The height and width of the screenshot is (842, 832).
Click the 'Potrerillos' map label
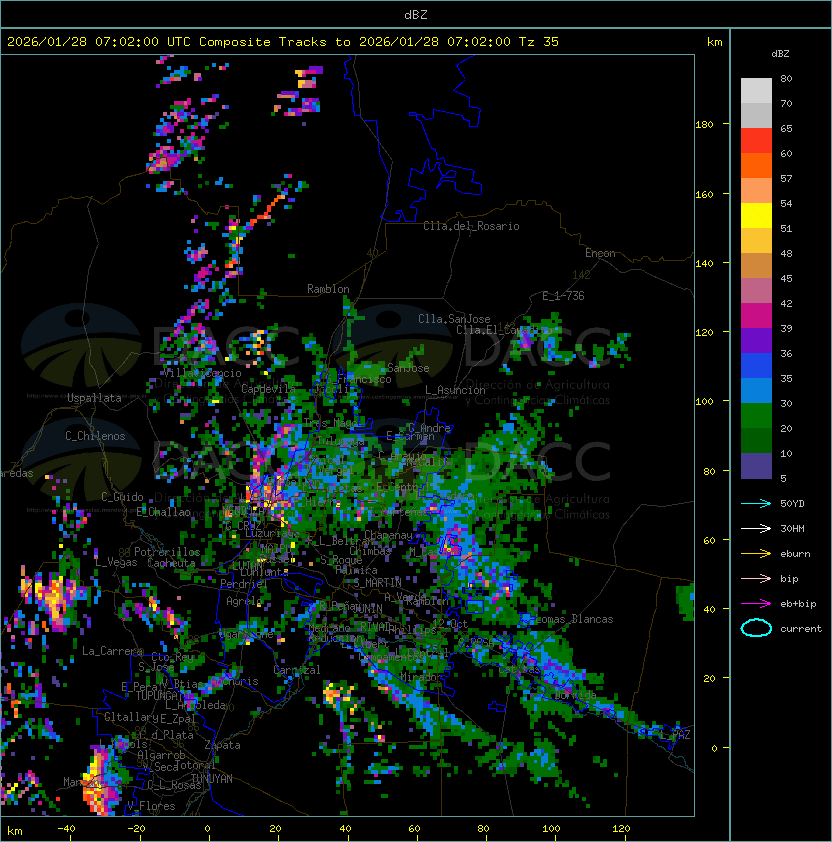[x=167, y=552]
